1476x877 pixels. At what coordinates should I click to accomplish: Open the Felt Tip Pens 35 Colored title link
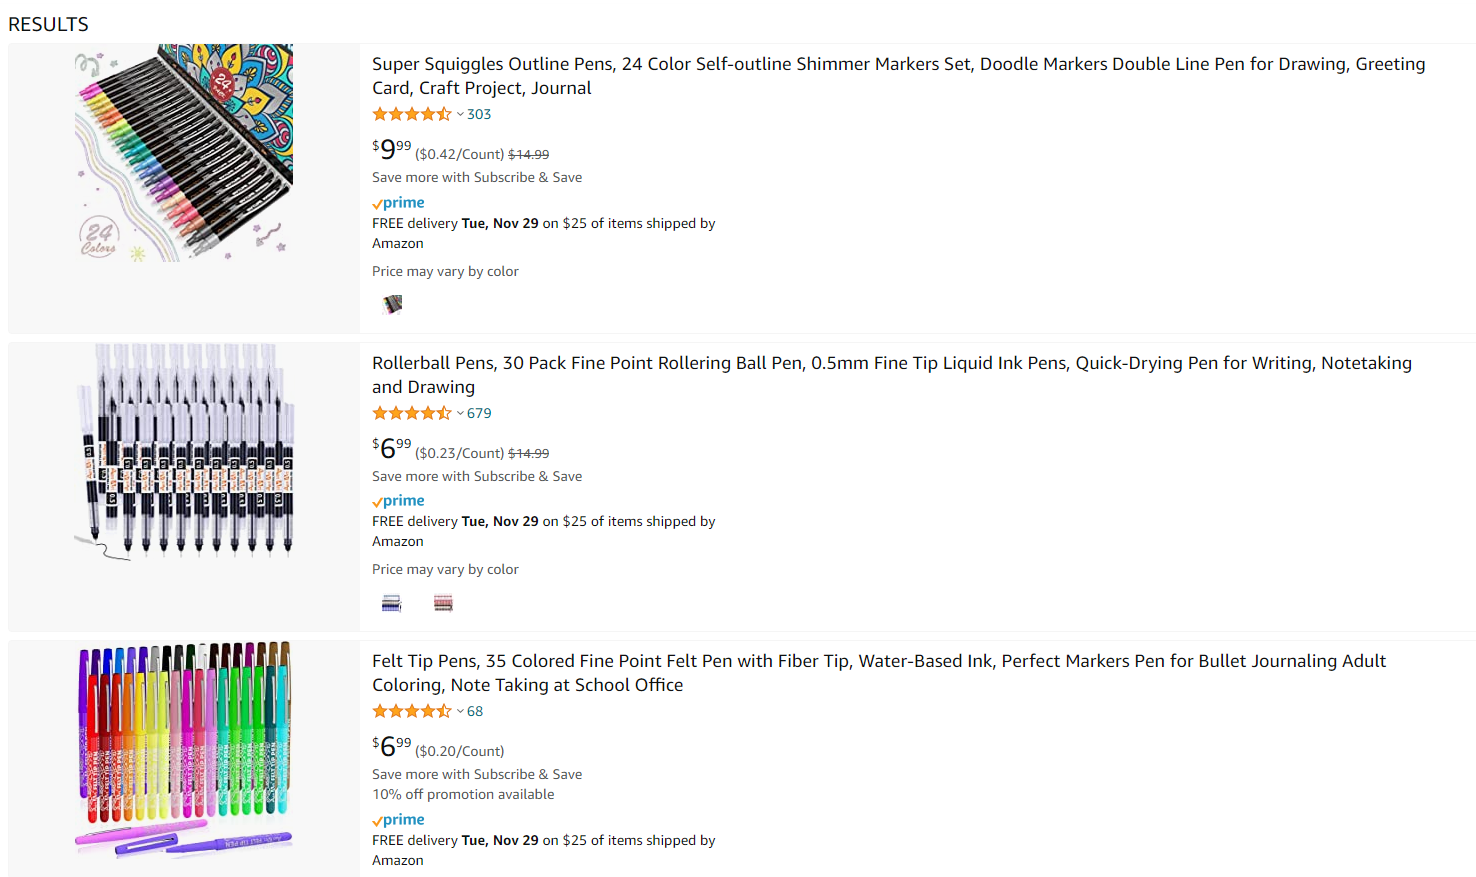click(879, 673)
